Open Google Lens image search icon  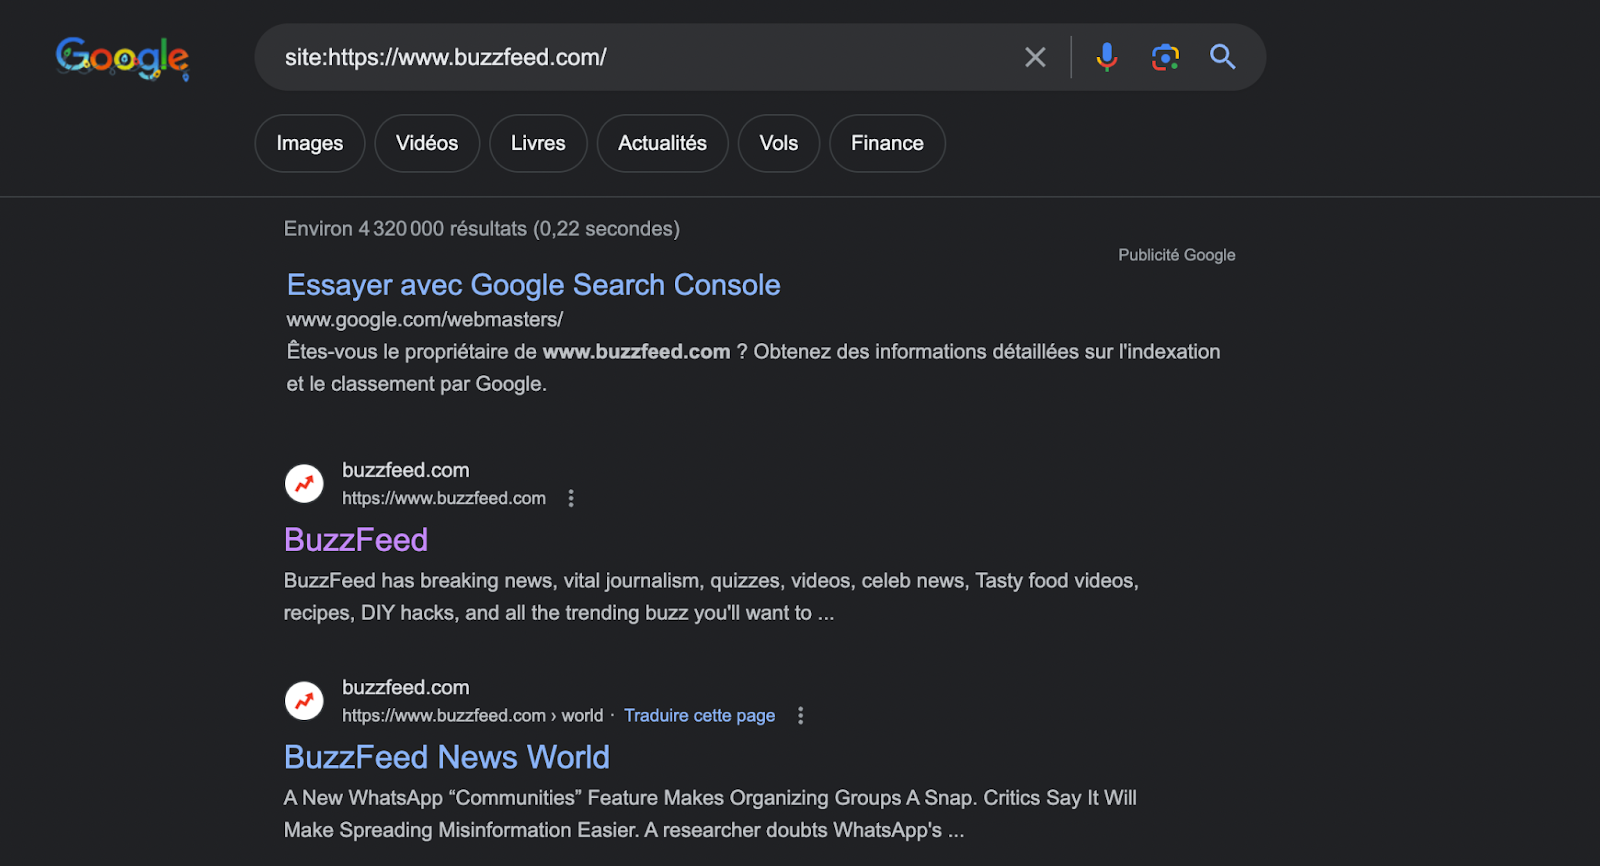coord(1165,58)
